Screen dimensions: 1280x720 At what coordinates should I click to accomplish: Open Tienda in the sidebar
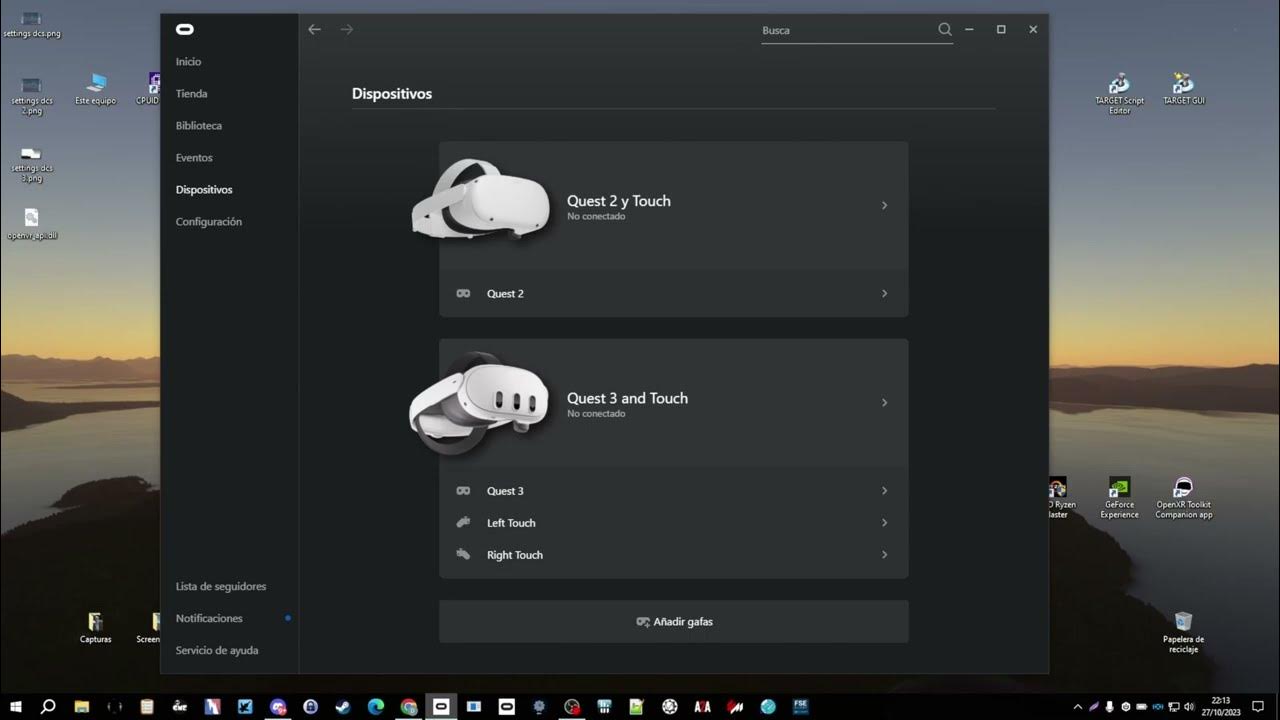coord(191,94)
